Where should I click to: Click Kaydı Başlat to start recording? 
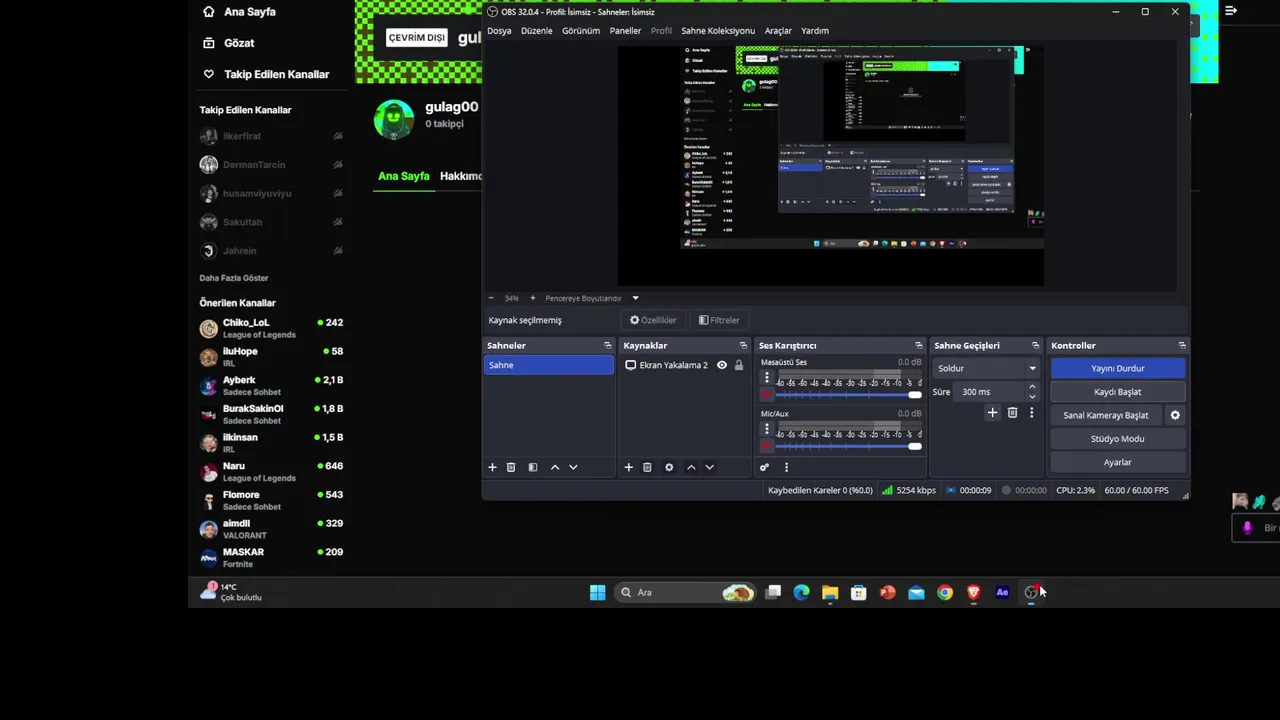tap(1117, 392)
